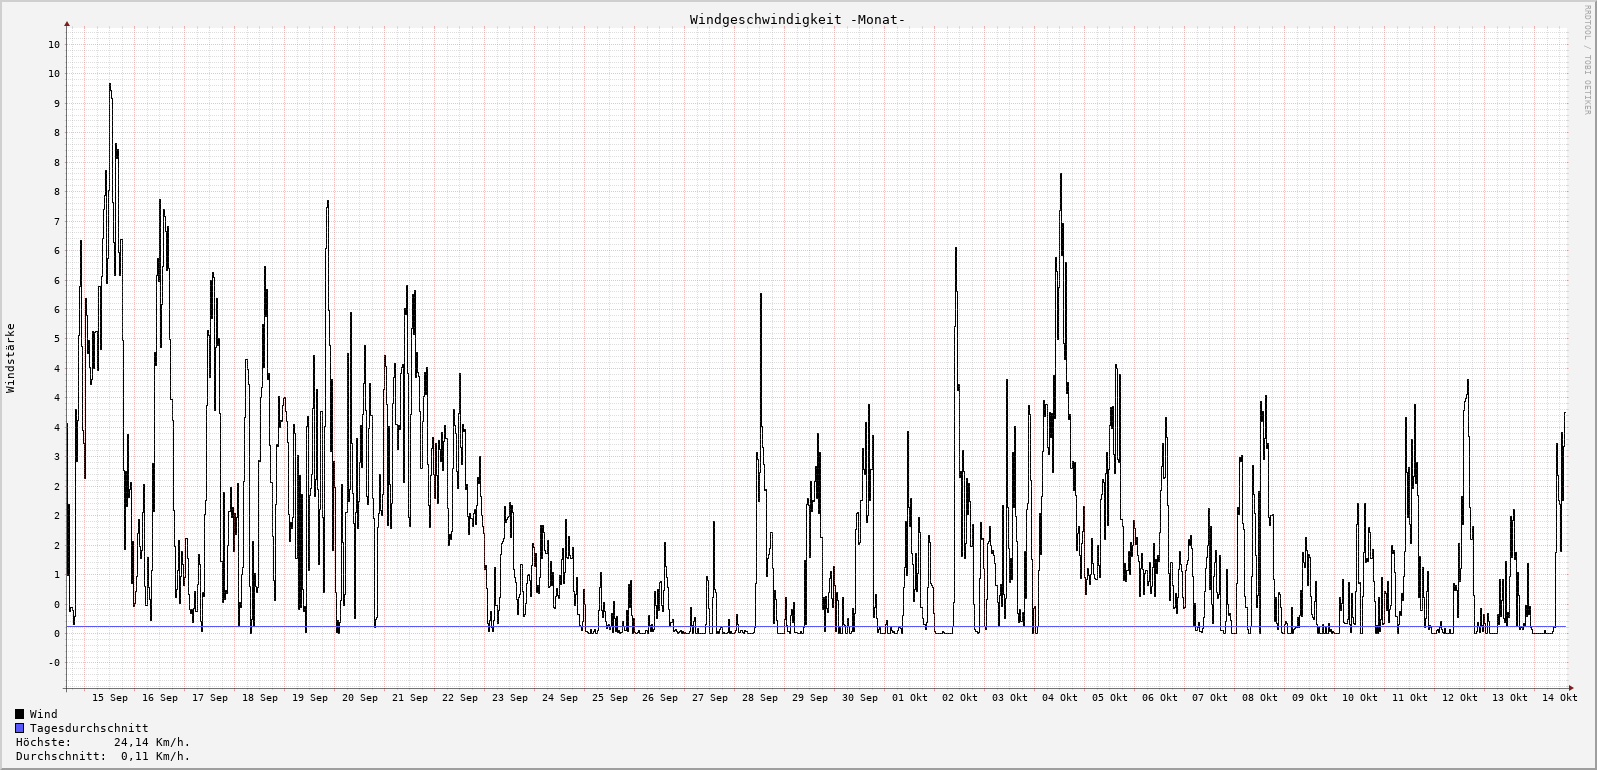Viewport: 1597px width, 770px height.
Task: Click the red arrow ending the x-axis
Action: [x=1572, y=688]
